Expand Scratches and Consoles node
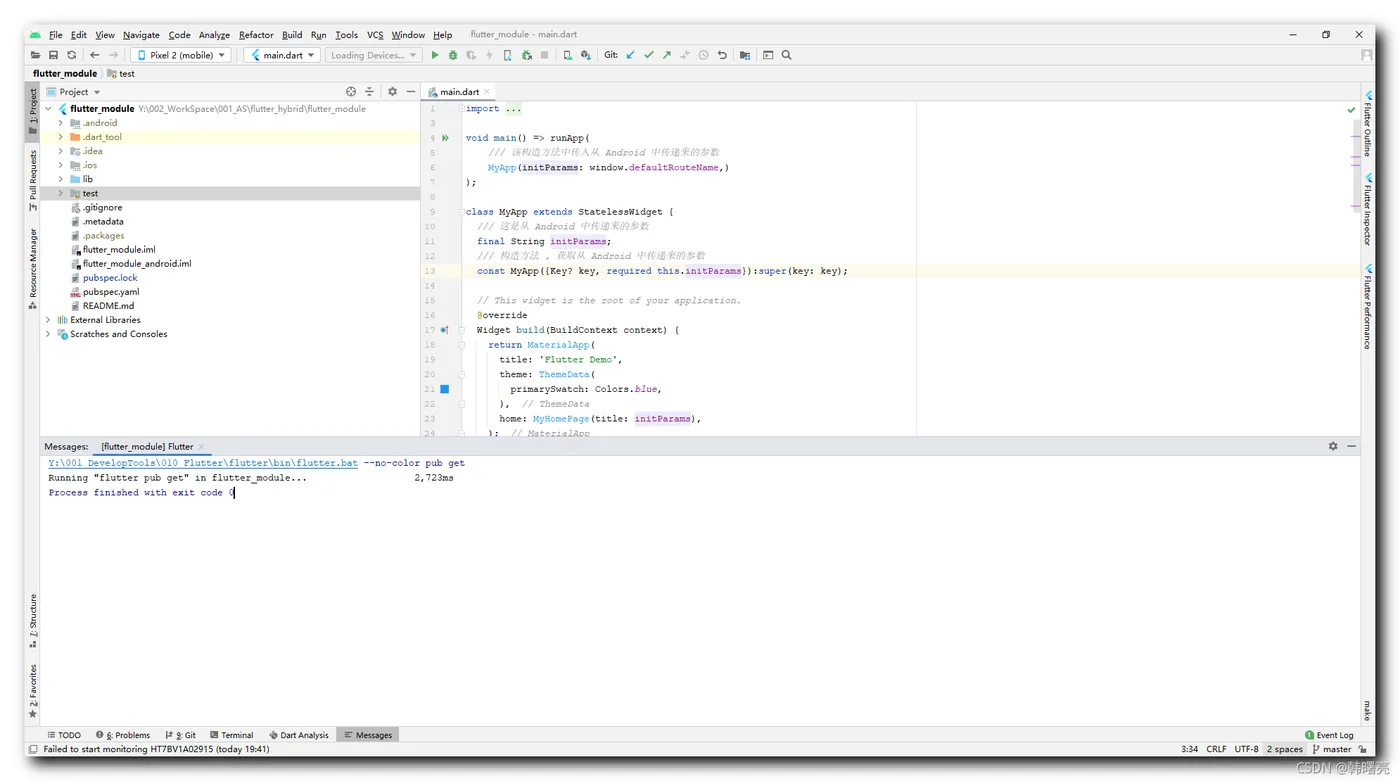1400x781 pixels. click(x=48, y=334)
